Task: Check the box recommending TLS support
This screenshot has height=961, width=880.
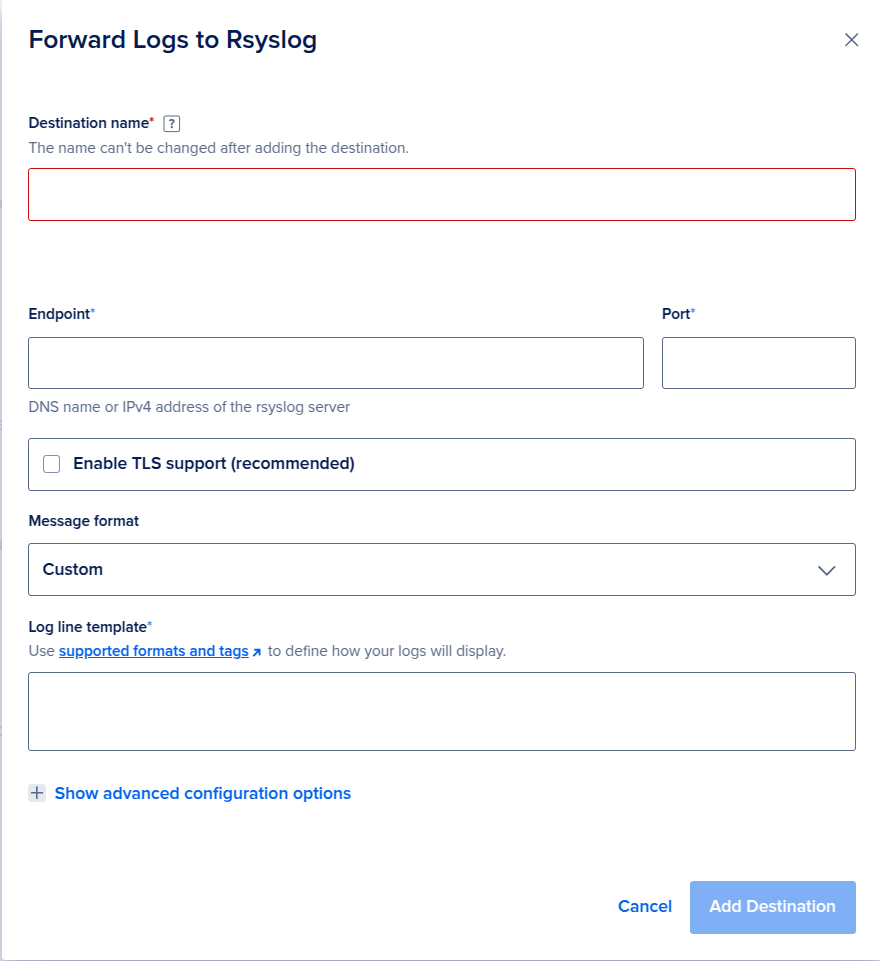Action: [x=51, y=463]
